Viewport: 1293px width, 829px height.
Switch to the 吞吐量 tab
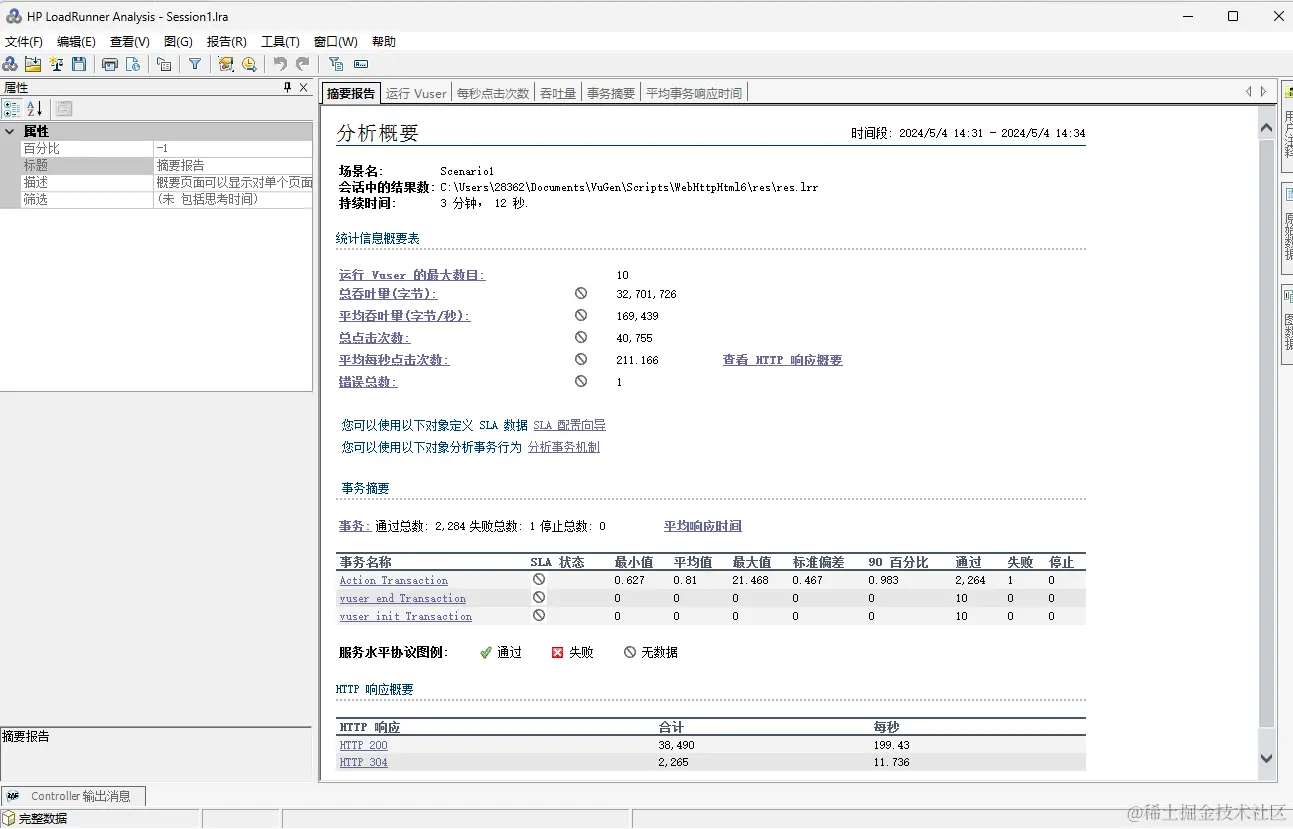(x=557, y=92)
